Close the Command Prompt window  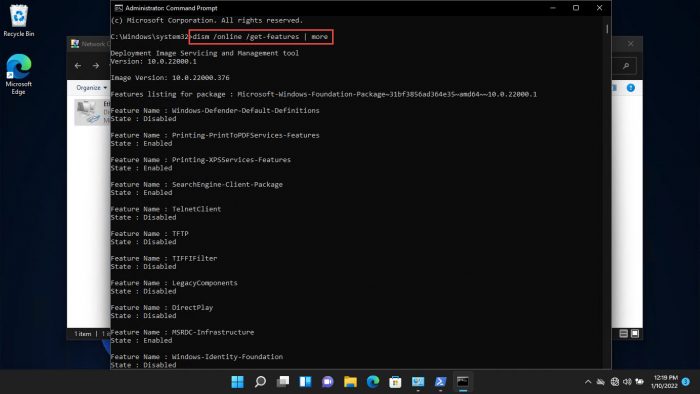click(600, 8)
